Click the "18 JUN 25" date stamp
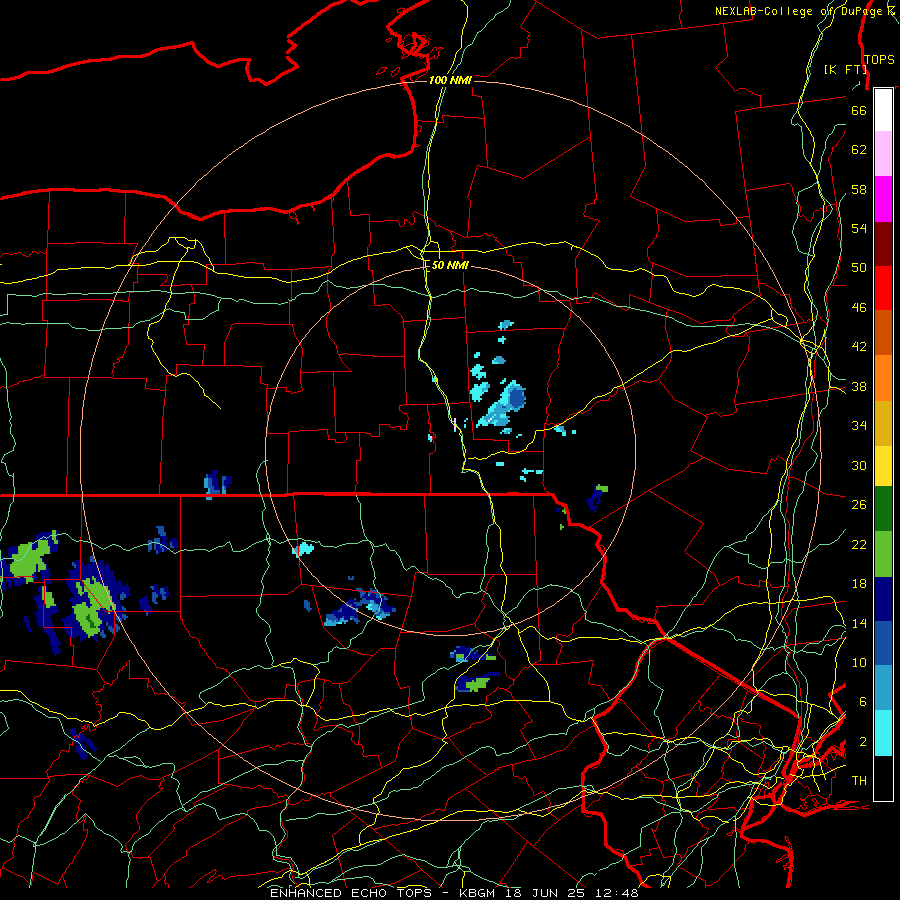Screen dimensions: 900x900 tap(547, 893)
